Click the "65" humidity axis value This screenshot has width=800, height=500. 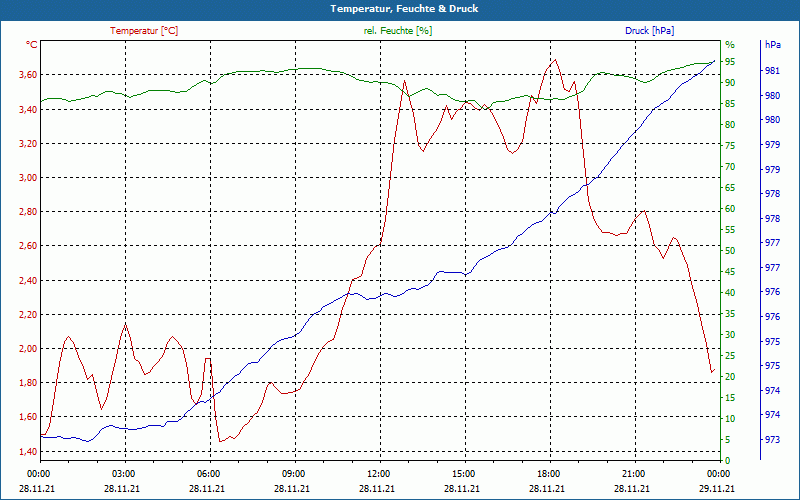pyautogui.click(x=730, y=187)
